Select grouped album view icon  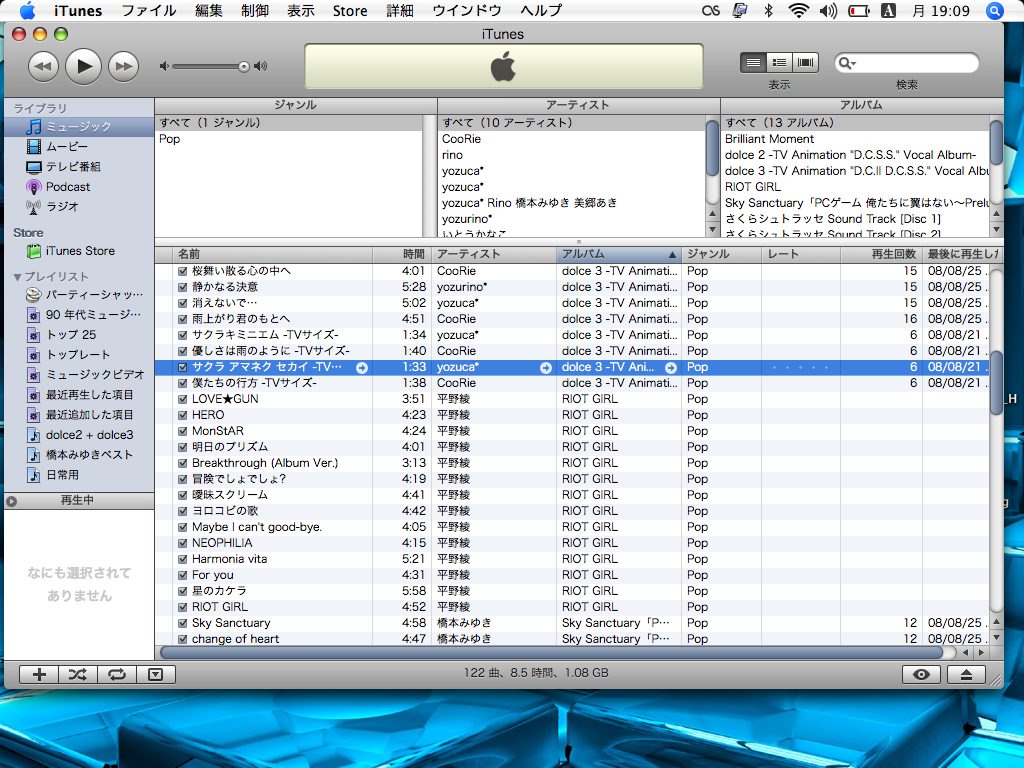[779, 63]
